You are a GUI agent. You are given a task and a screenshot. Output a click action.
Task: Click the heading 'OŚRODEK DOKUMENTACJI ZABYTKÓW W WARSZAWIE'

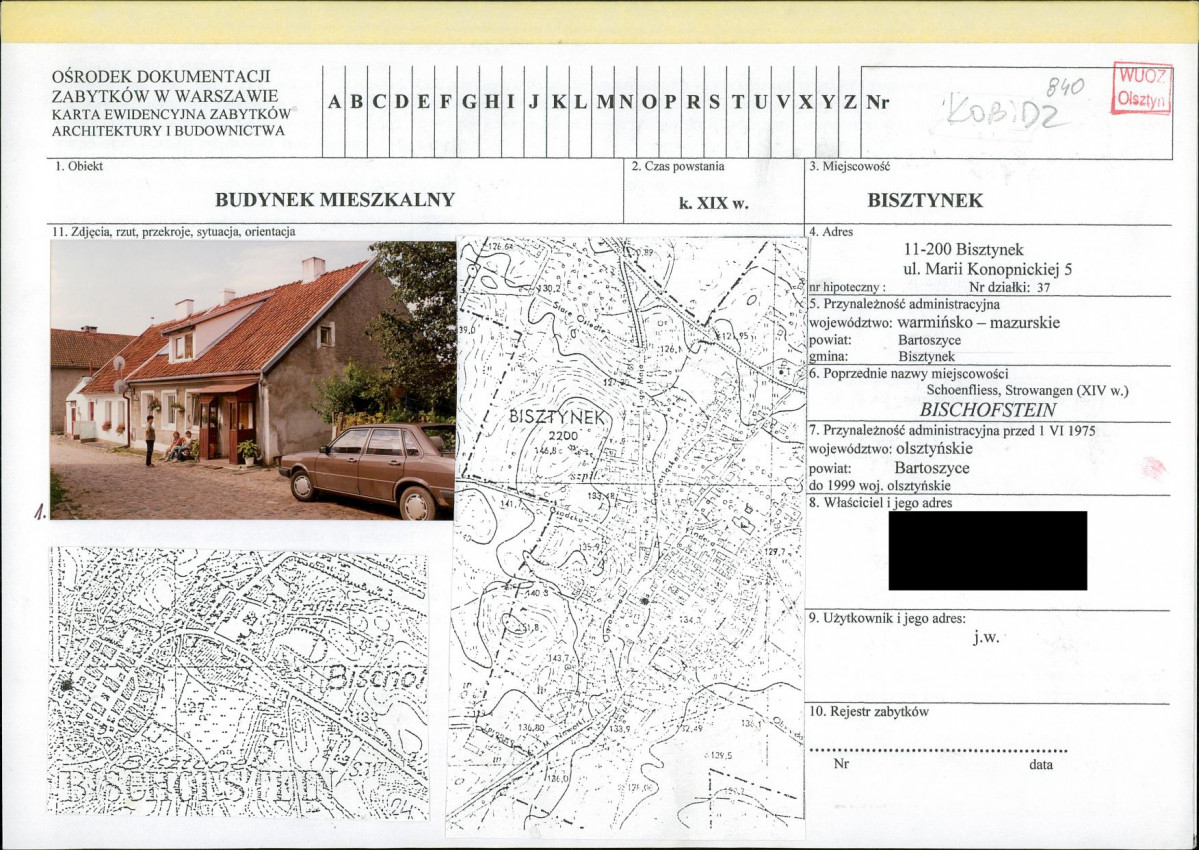tap(164, 86)
